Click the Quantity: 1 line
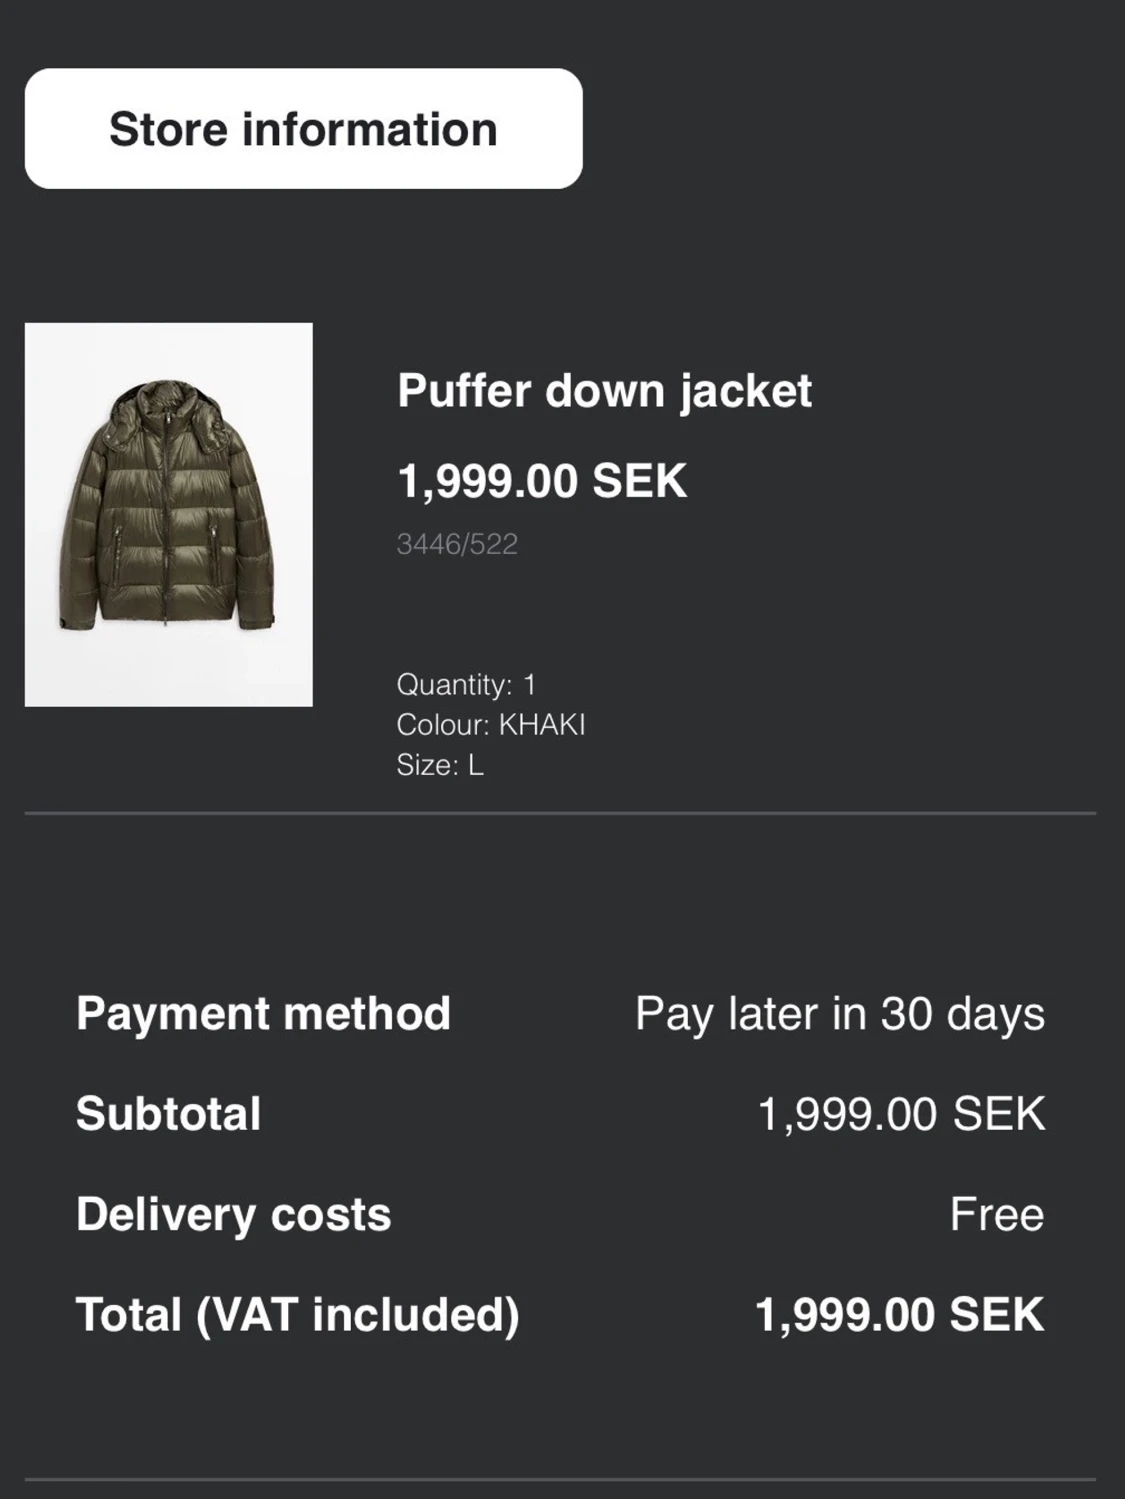Image resolution: width=1125 pixels, height=1499 pixels. coord(466,685)
